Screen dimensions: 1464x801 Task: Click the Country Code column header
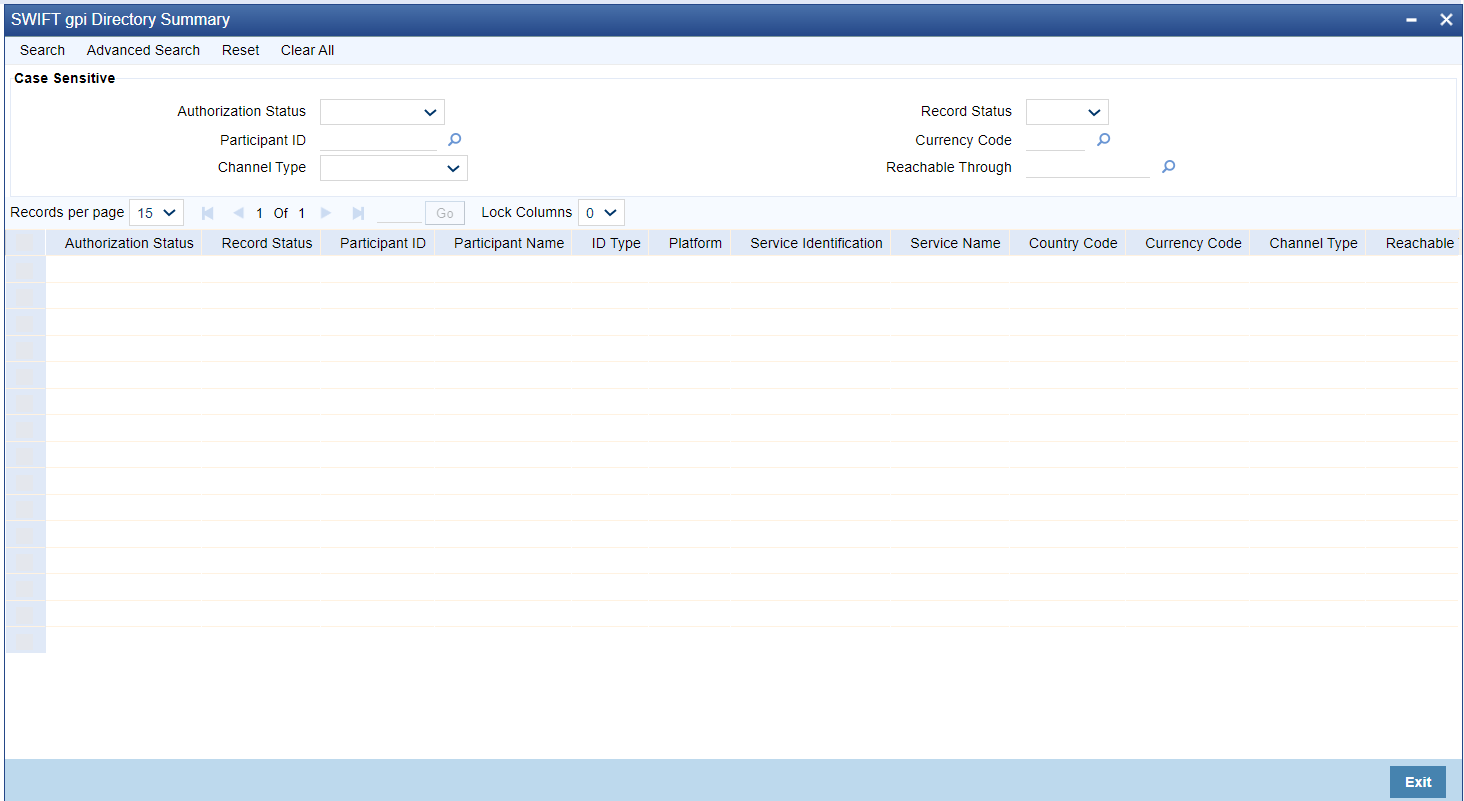coord(1073,243)
